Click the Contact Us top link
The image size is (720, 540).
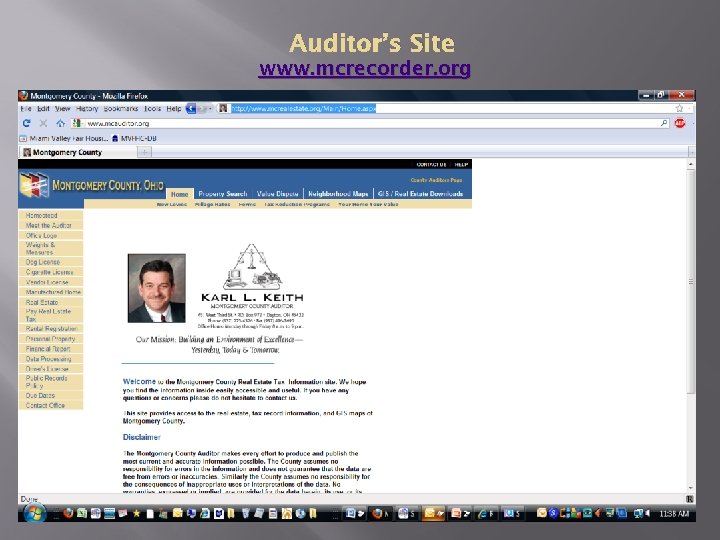[x=431, y=164]
